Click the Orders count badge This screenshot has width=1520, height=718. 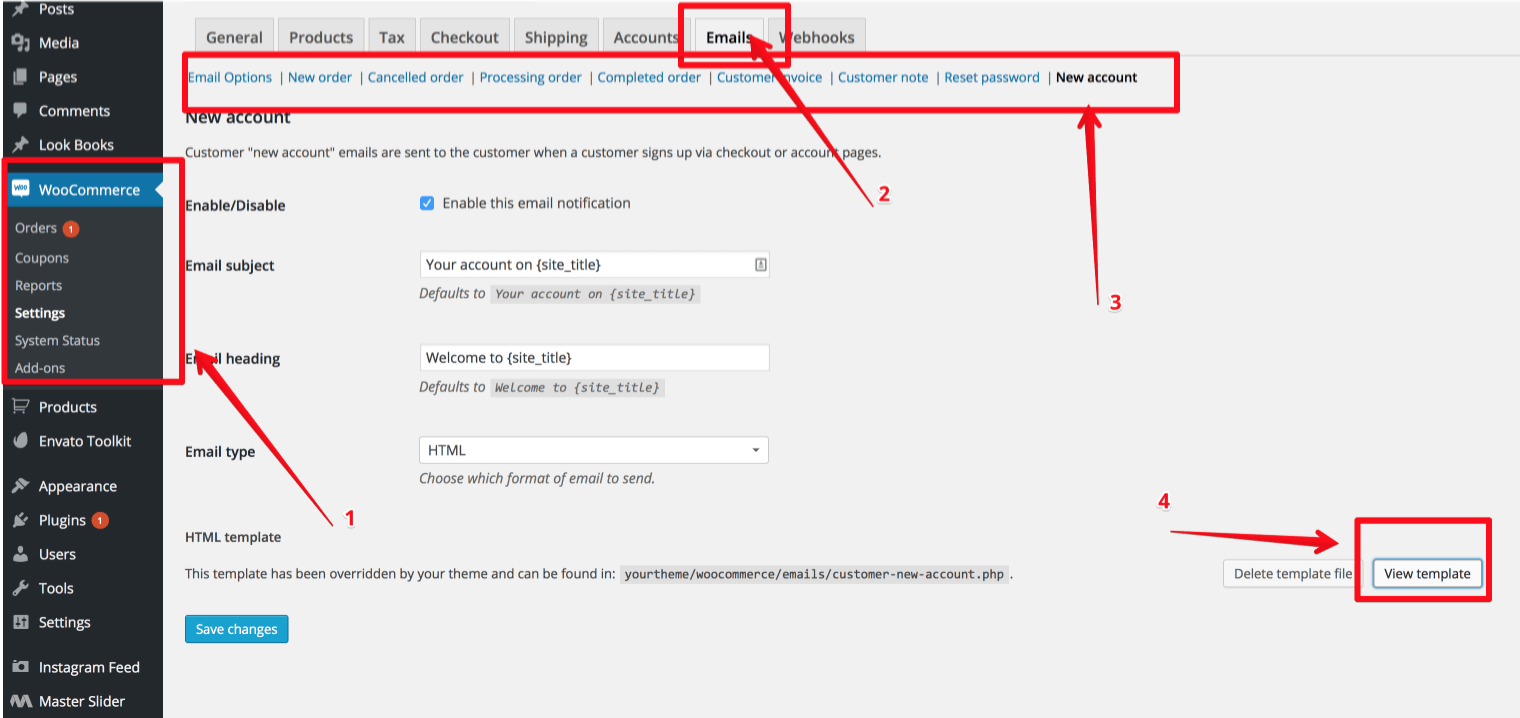coord(71,229)
